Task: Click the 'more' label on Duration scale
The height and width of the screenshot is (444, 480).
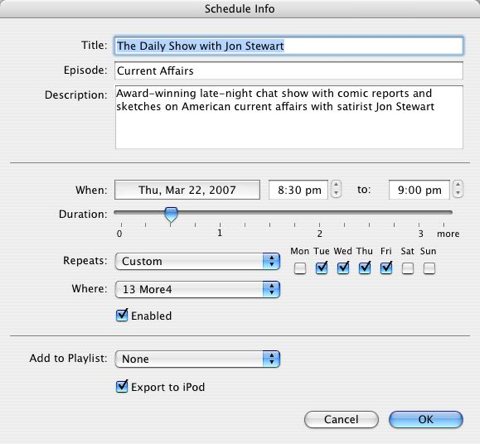Action: click(x=448, y=234)
